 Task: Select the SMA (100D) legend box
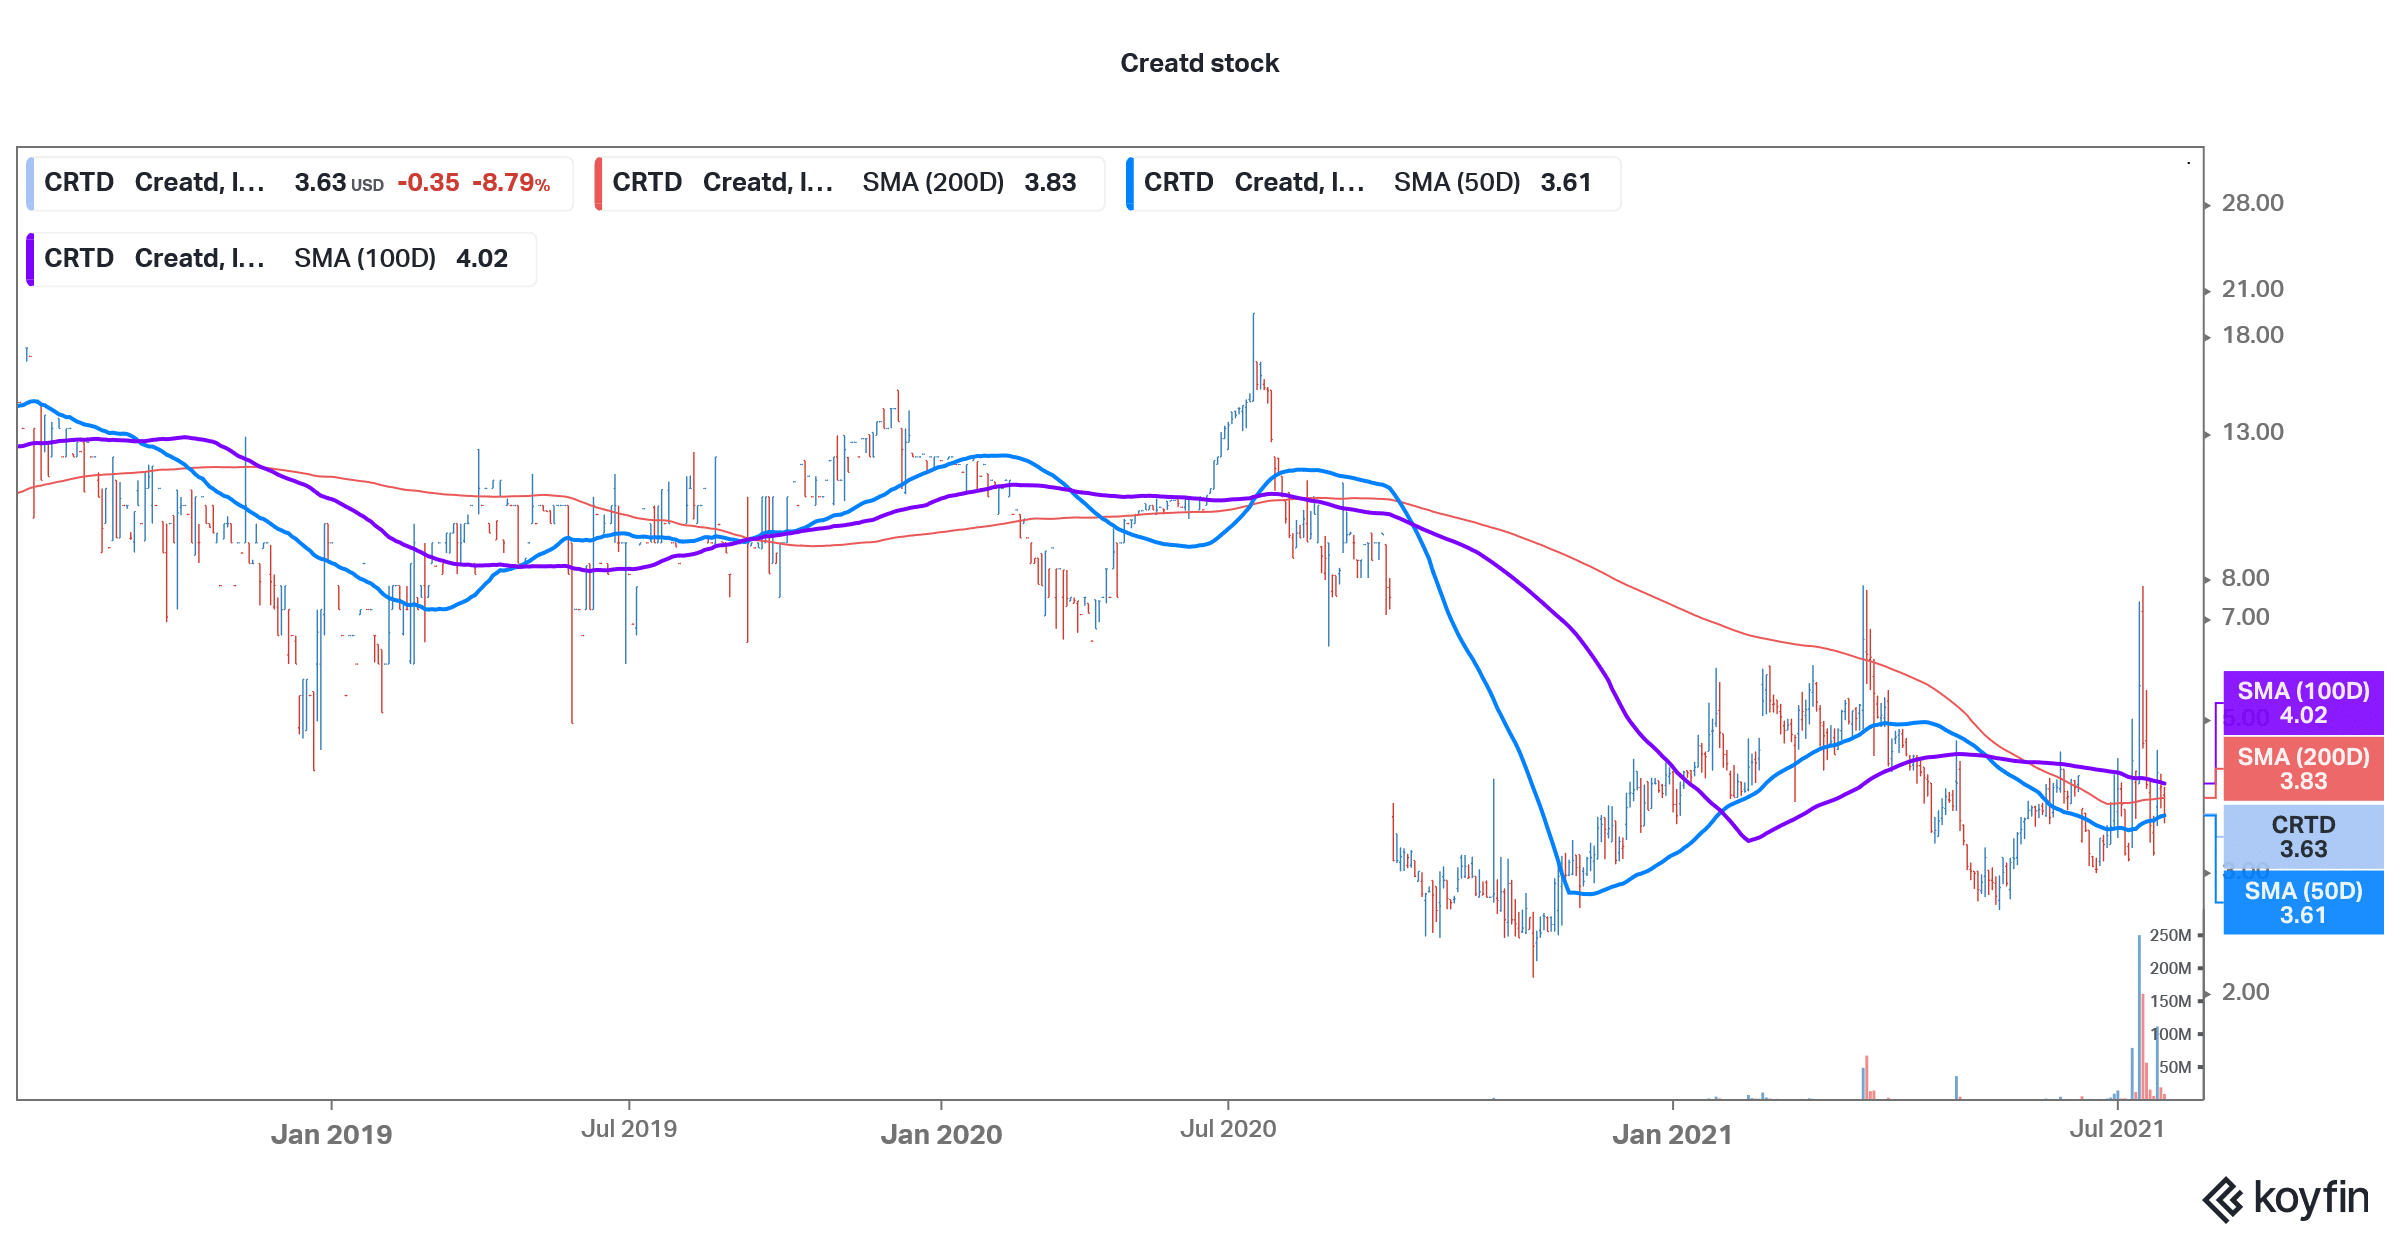click(x=281, y=259)
